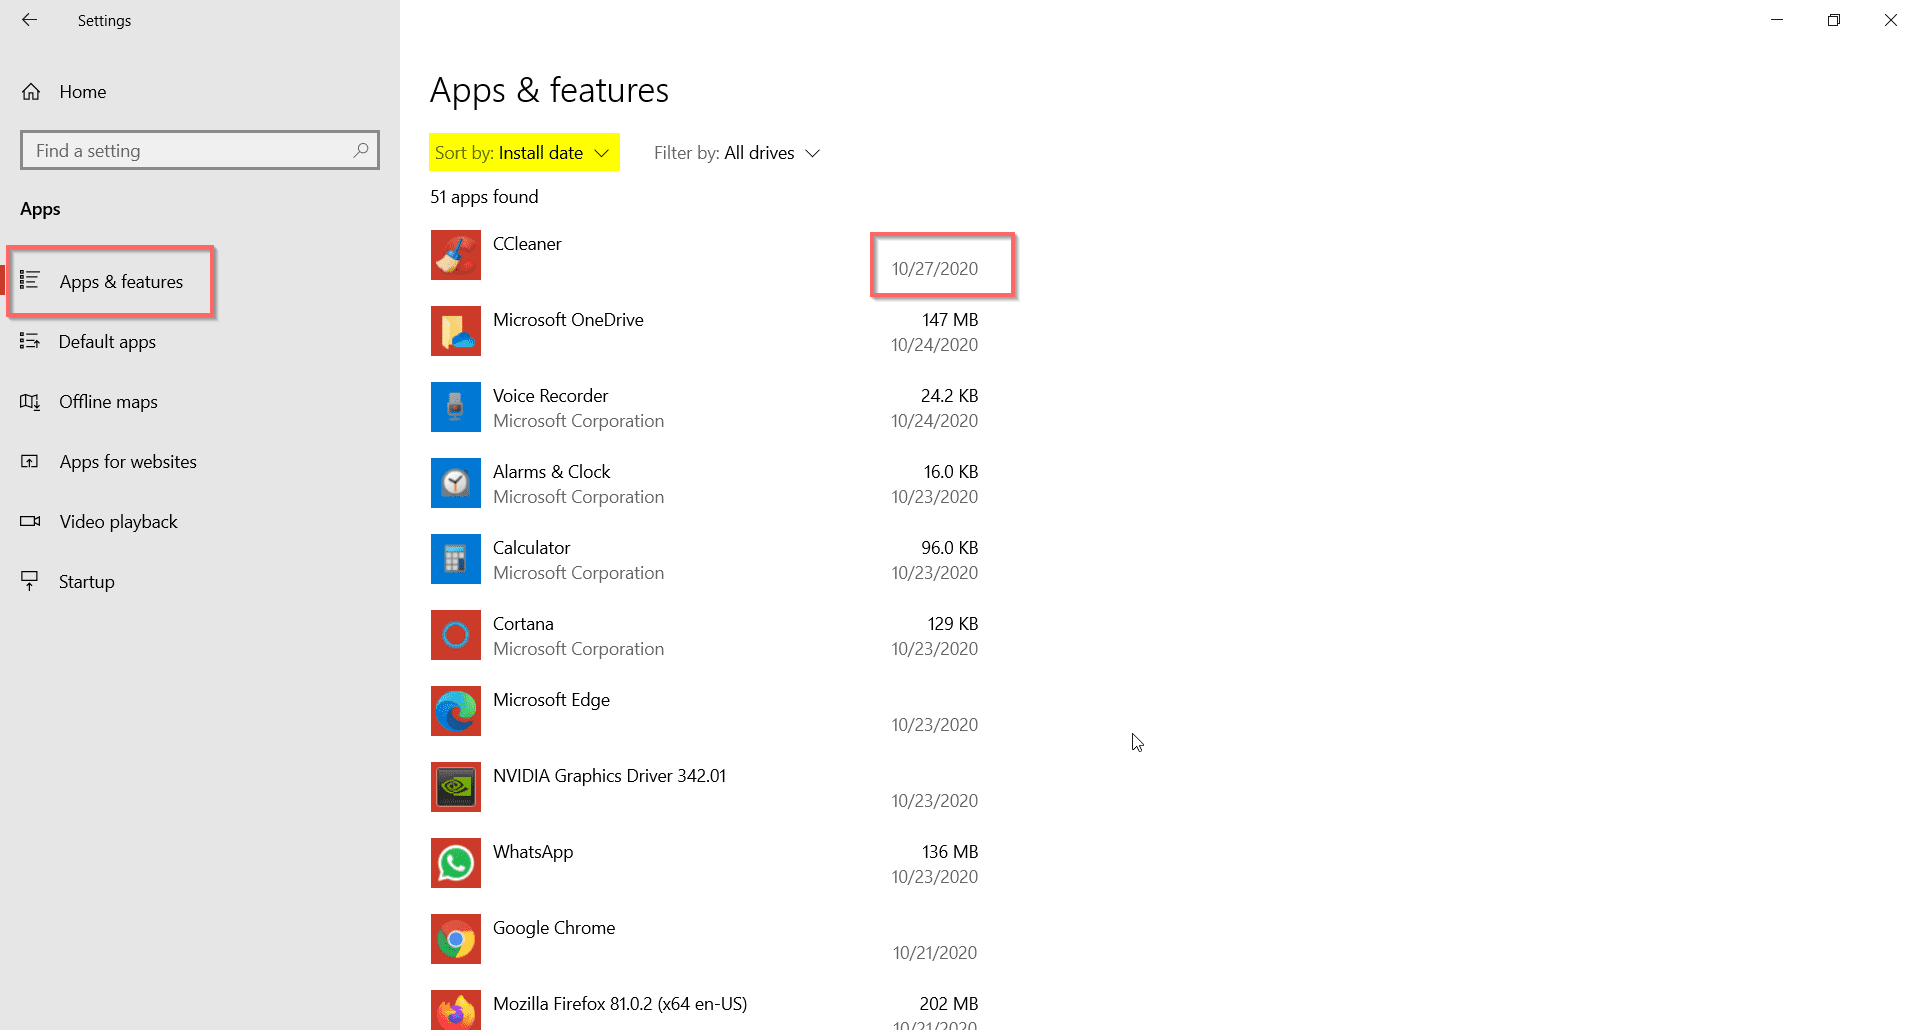Click the Apps & features page heading
Viewport: 1911px width, 1030px height.
549,90
